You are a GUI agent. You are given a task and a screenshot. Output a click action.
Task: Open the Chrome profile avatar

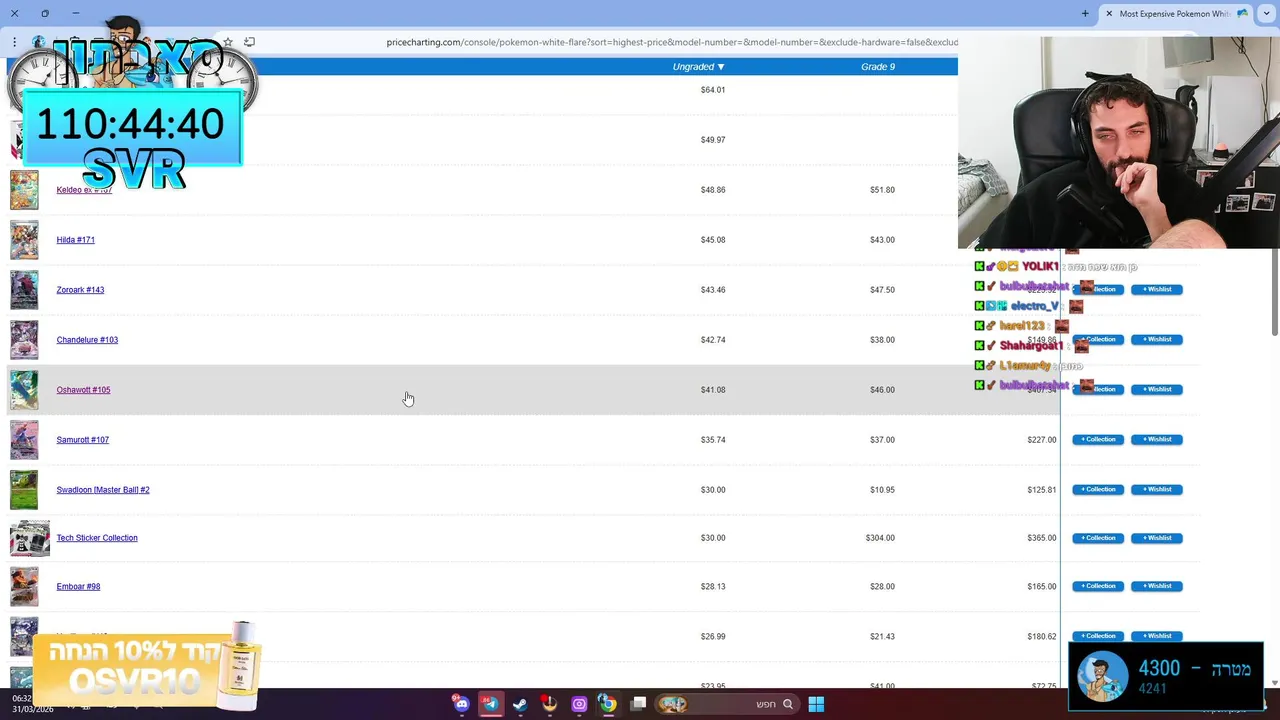coord(38,42)
